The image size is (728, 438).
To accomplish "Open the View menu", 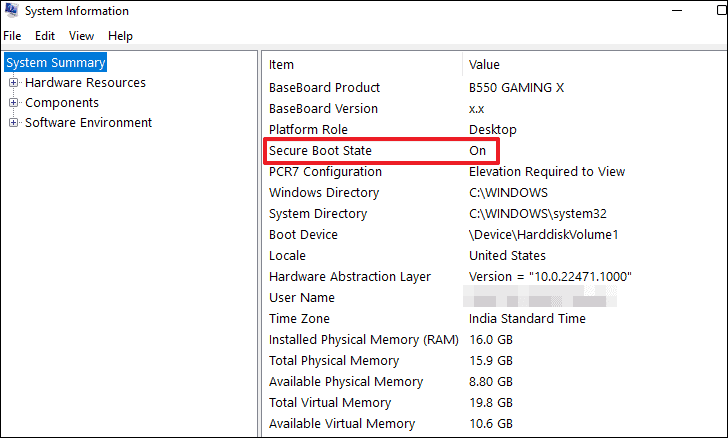I will [x=82, y=36].
